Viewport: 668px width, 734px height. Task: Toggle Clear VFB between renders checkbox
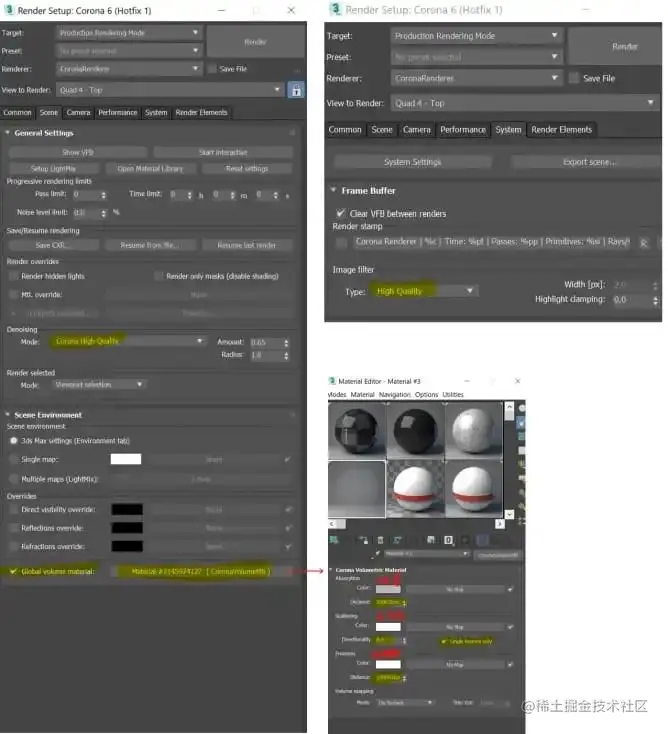click(x=341, y=213)
